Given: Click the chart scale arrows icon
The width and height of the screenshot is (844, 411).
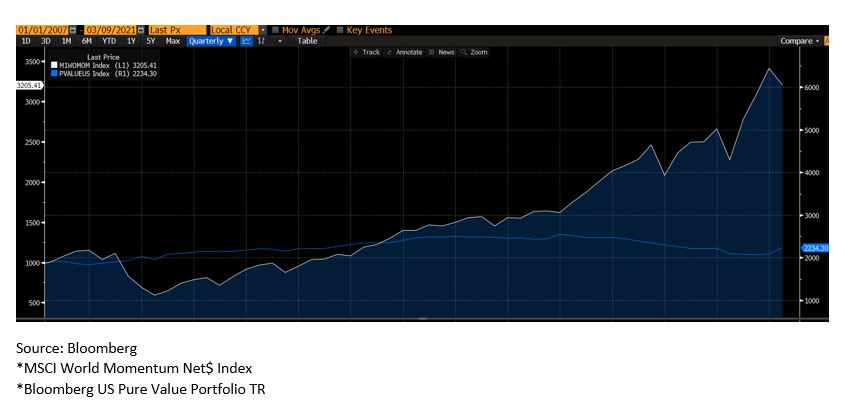Looking at the screenshot, I should (261, 41).
